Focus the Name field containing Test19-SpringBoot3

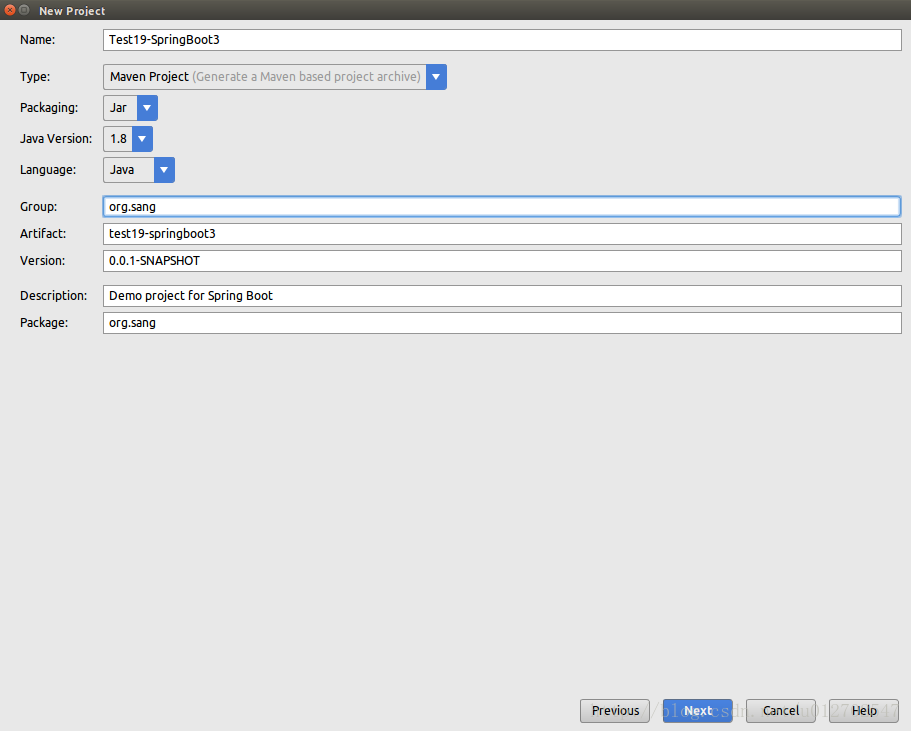coord(502,40)
